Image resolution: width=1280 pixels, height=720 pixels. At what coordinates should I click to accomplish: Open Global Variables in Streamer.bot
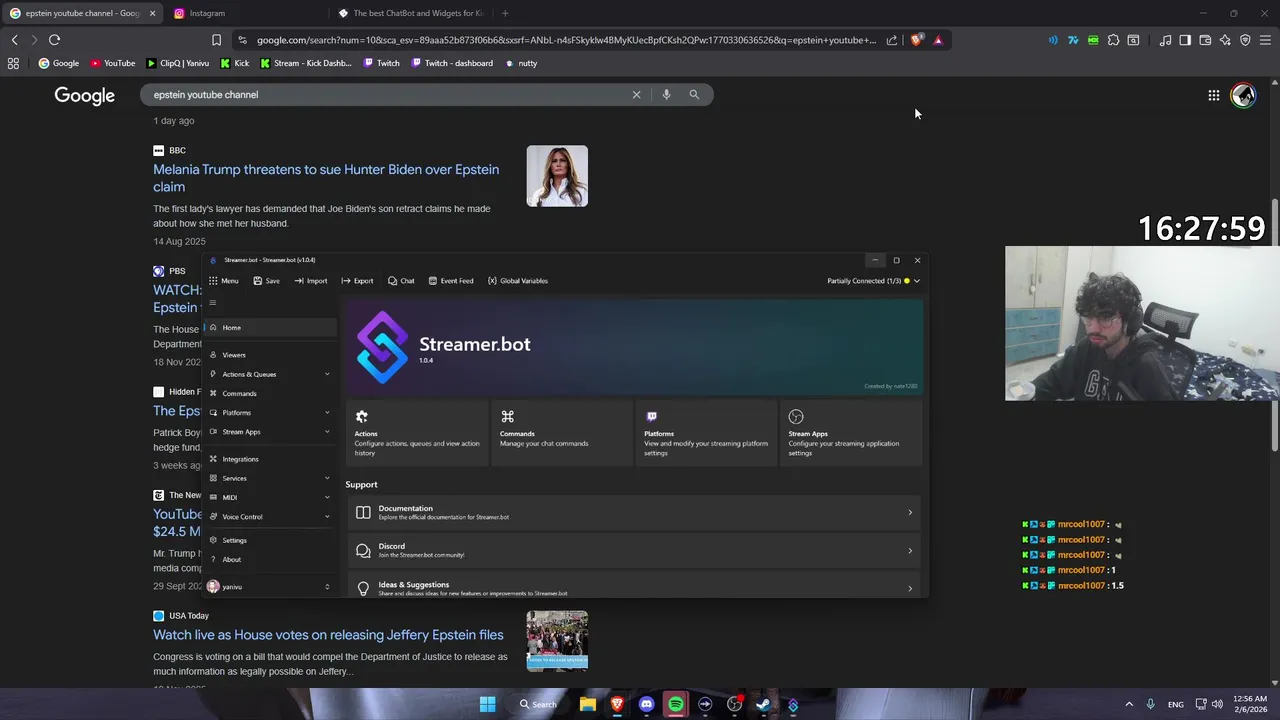point(518,281)
